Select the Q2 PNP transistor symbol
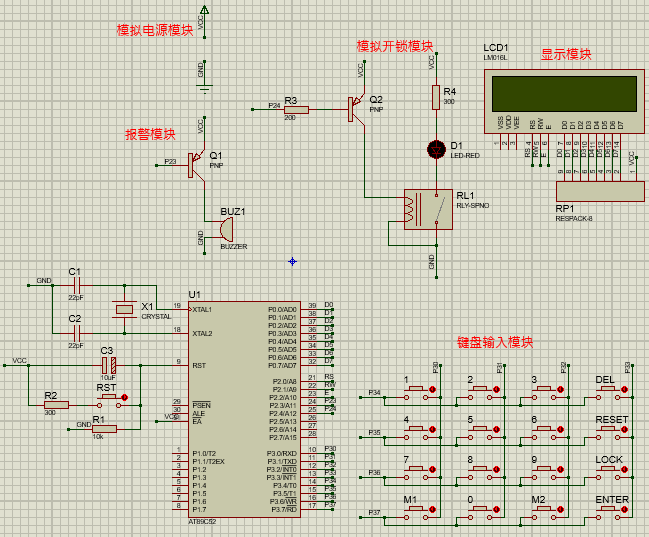Screen dimensions: 649x537 coord(356,109)
